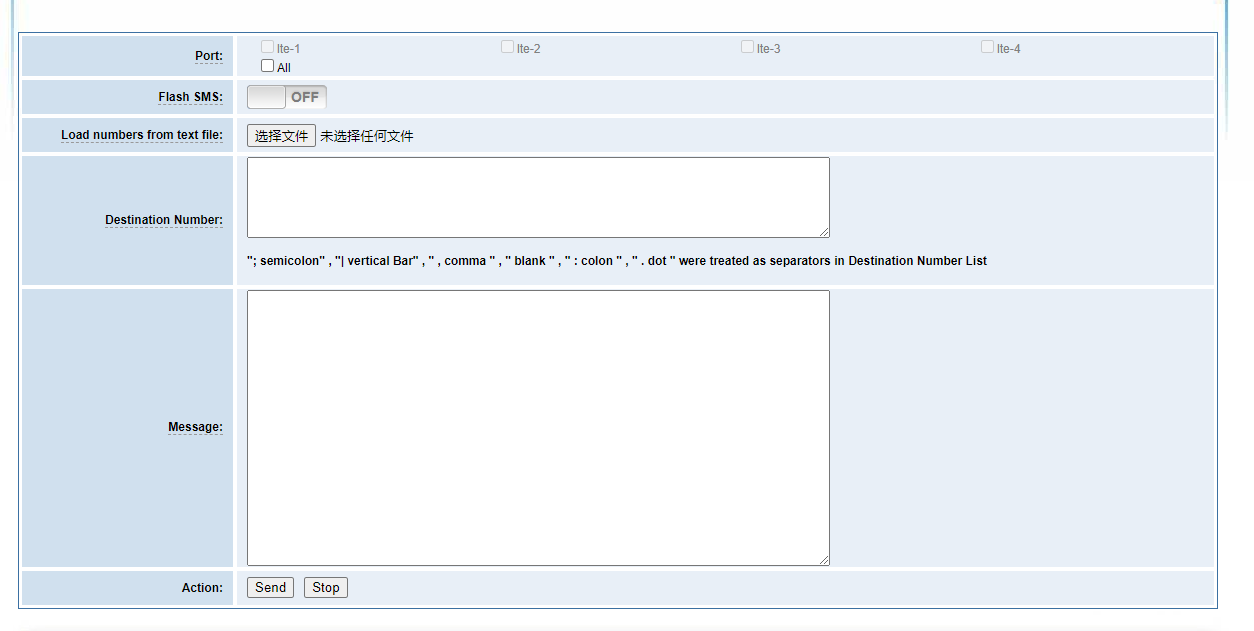Click the Port label

click(x=209, y=56)
